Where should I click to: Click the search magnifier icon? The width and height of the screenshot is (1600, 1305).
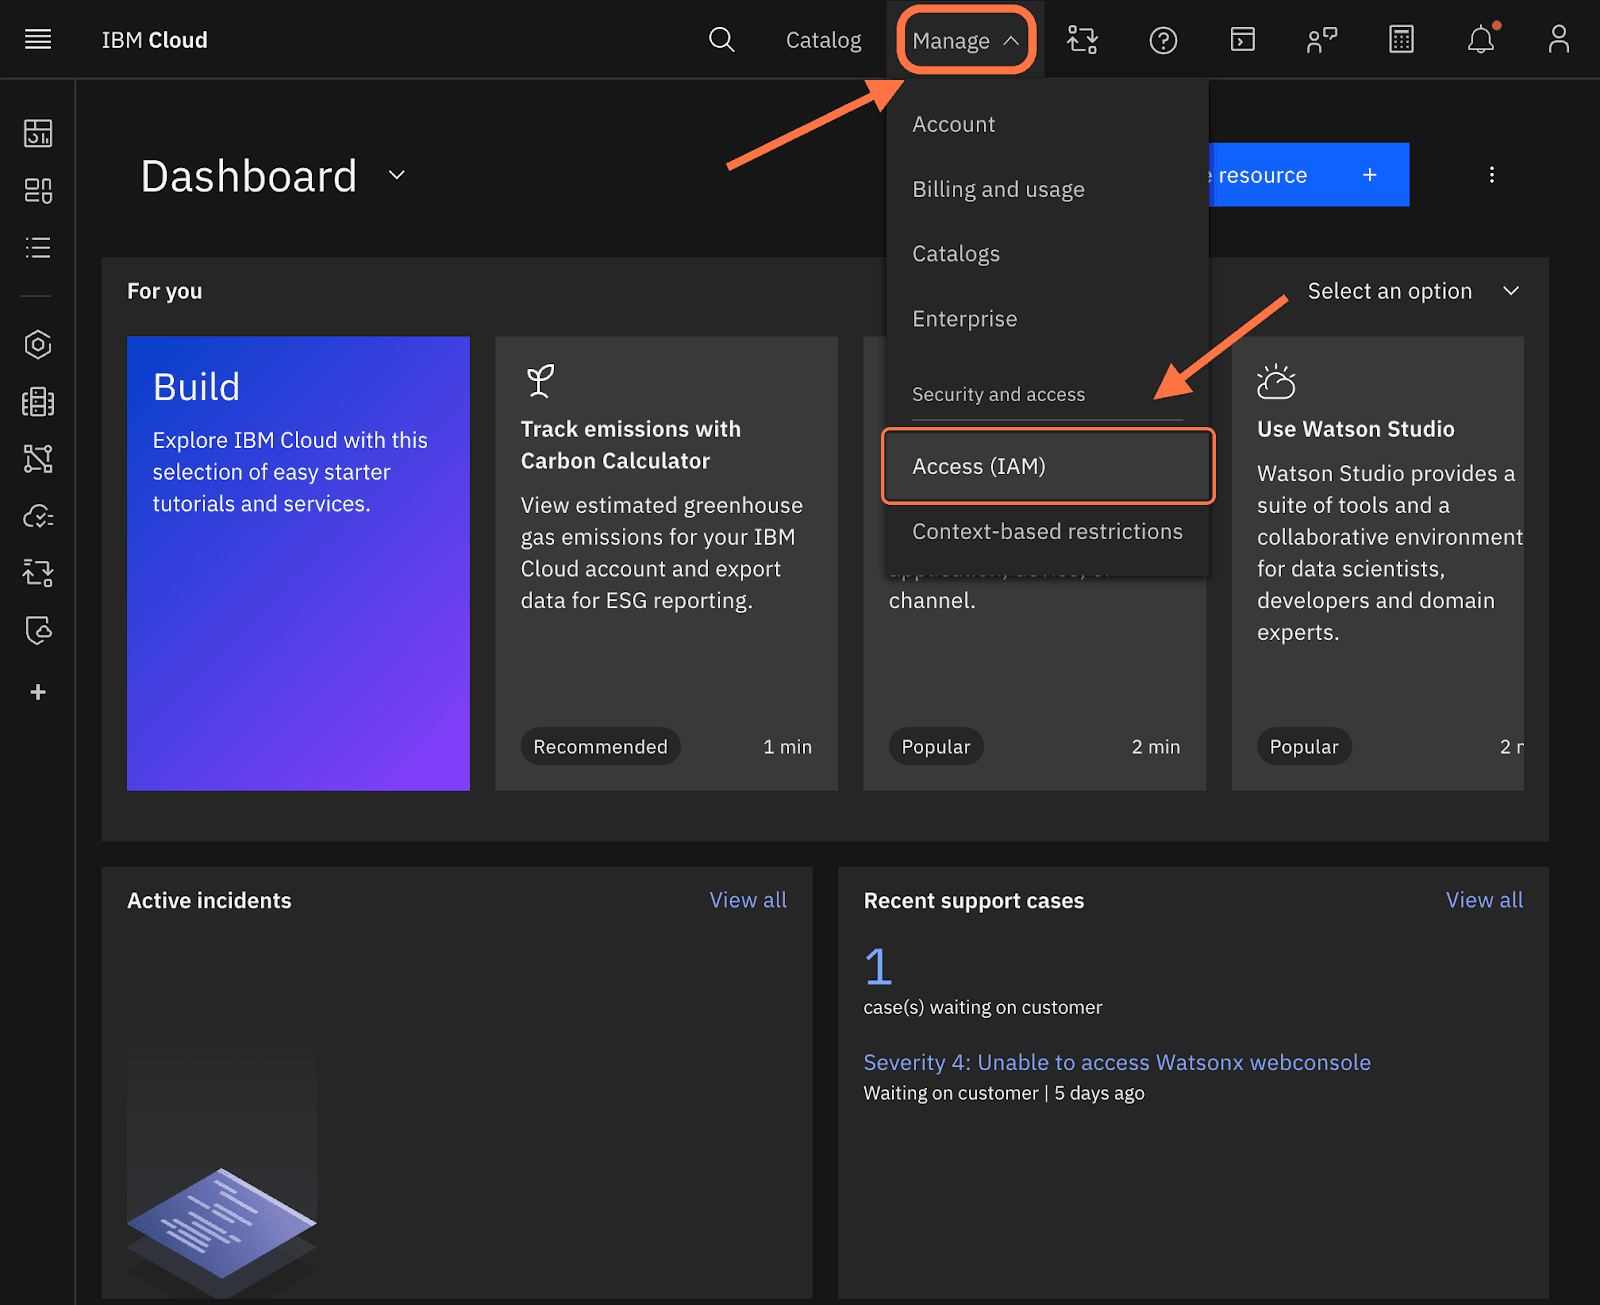721,40
